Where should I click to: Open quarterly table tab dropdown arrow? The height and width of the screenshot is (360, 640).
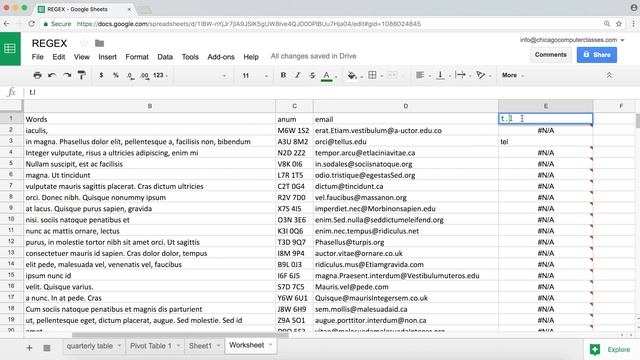coord(119,345)
